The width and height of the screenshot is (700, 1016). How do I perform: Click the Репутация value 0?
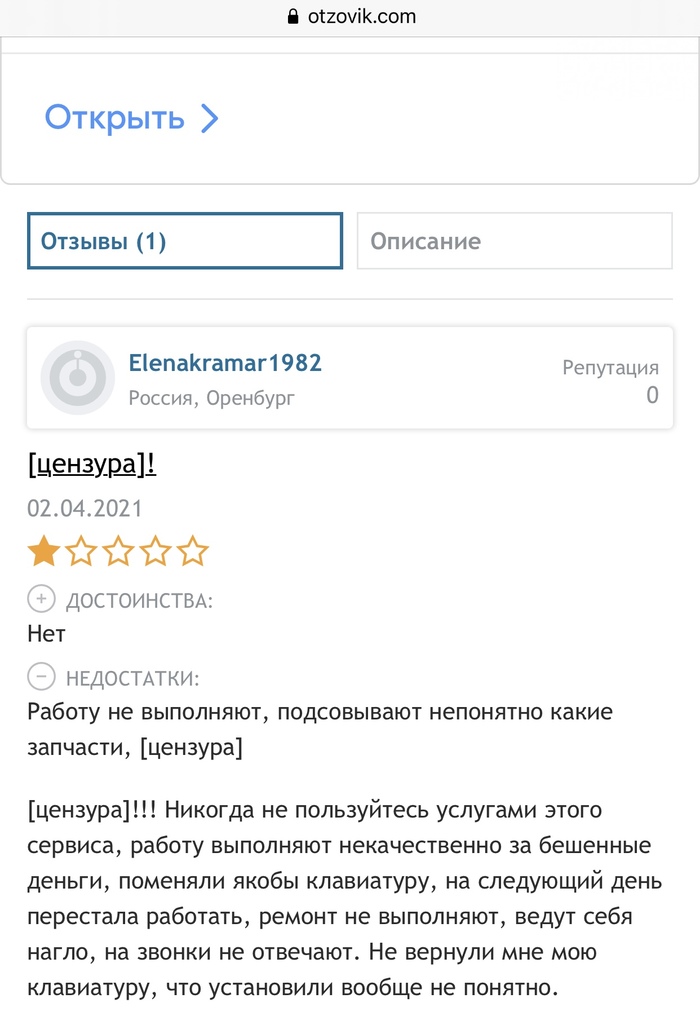click(652, 395)
